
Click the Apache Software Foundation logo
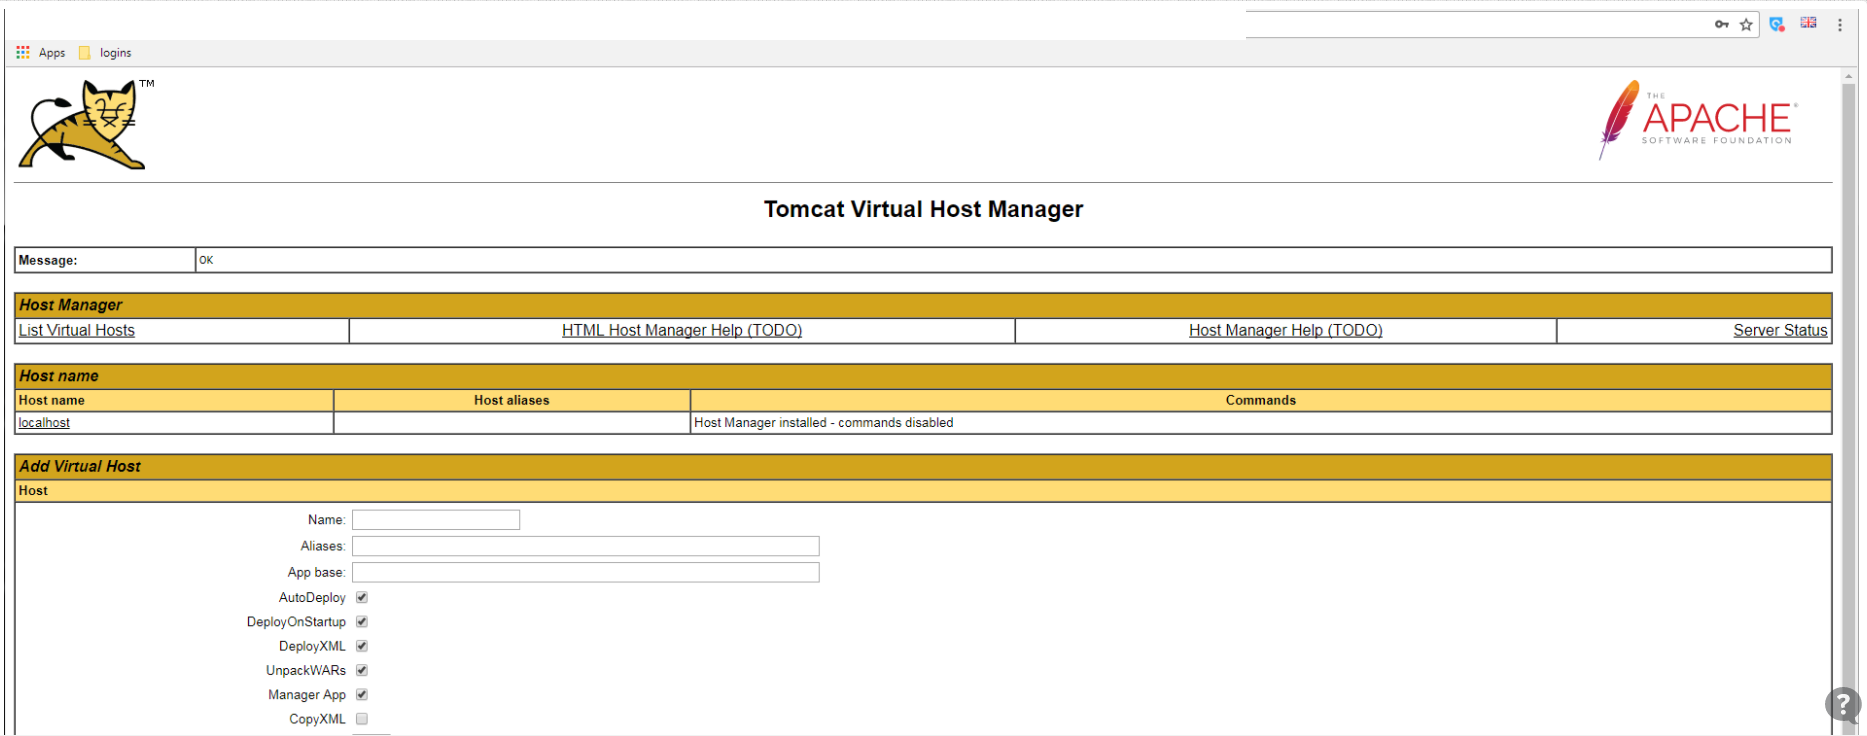tap(1697, 120)
